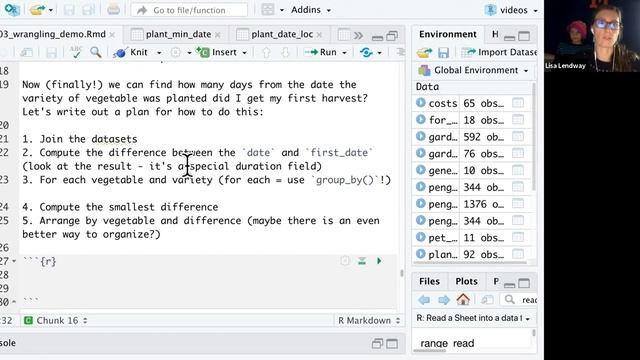Switch to the plant_min_date tab
This screenshot has width=640, height=360.
coord(178,34)
